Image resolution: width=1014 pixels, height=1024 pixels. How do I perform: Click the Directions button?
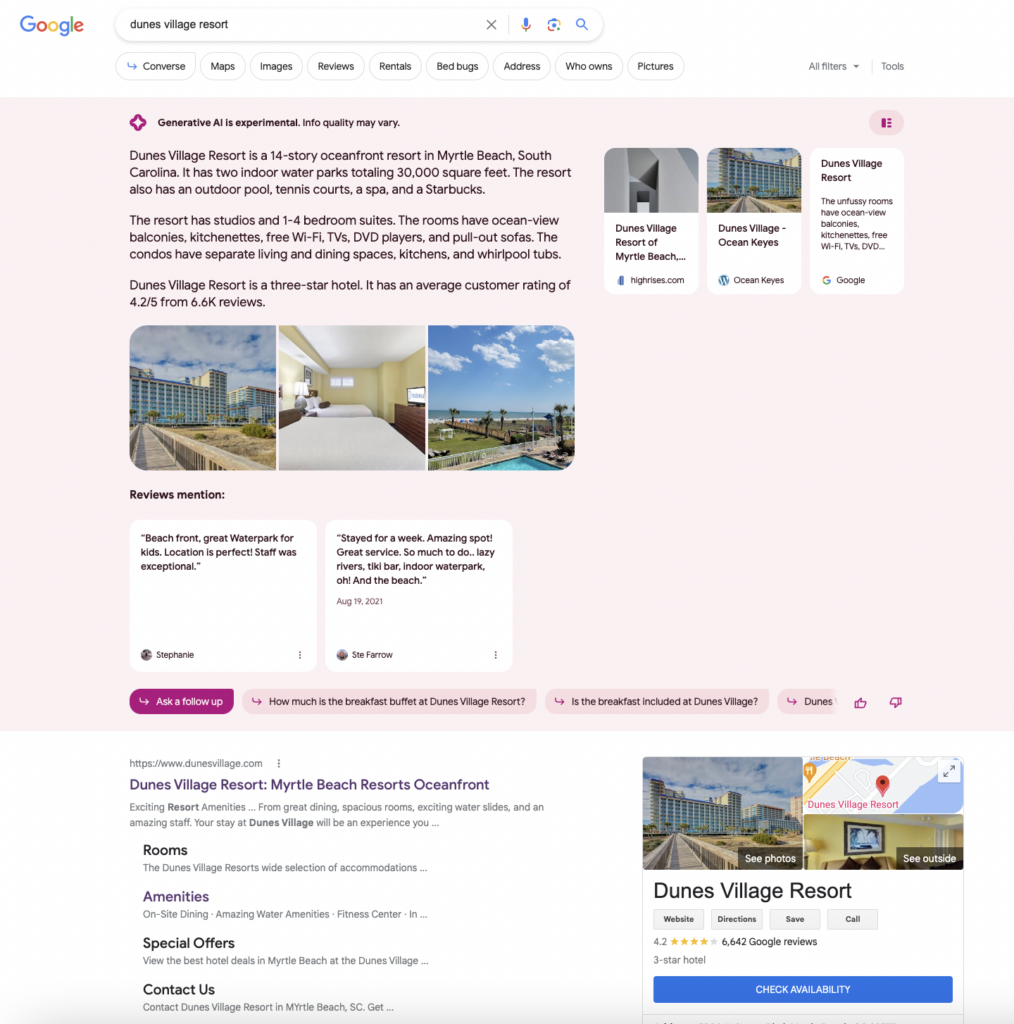tap(737, 920)
